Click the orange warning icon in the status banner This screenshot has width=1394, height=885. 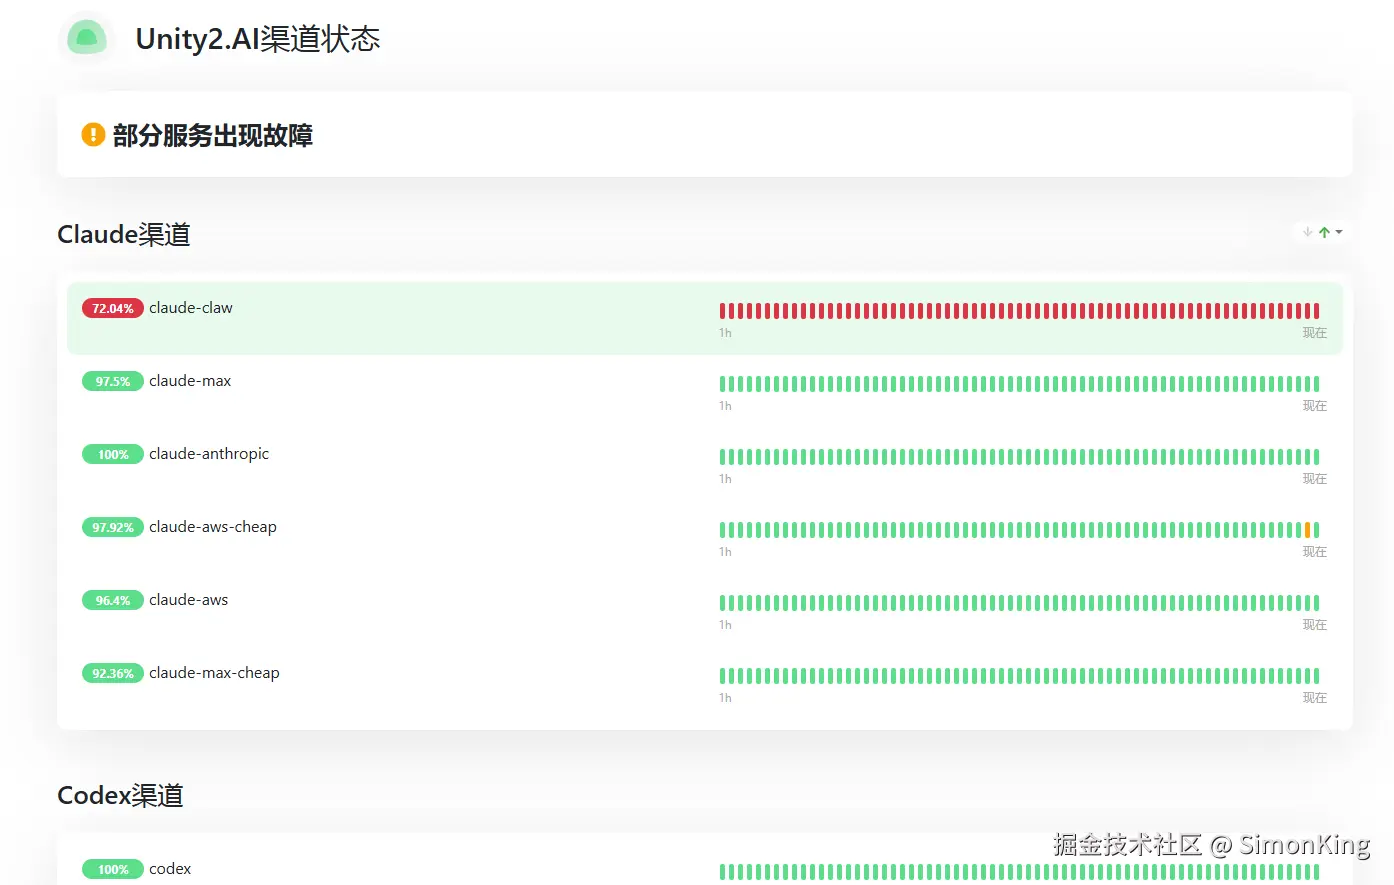(93, 134)
